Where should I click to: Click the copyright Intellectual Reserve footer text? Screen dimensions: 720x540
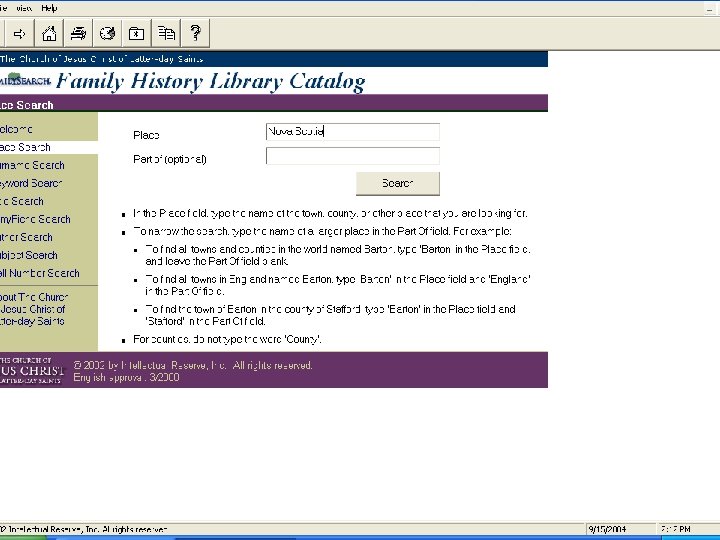coord(193,366)
